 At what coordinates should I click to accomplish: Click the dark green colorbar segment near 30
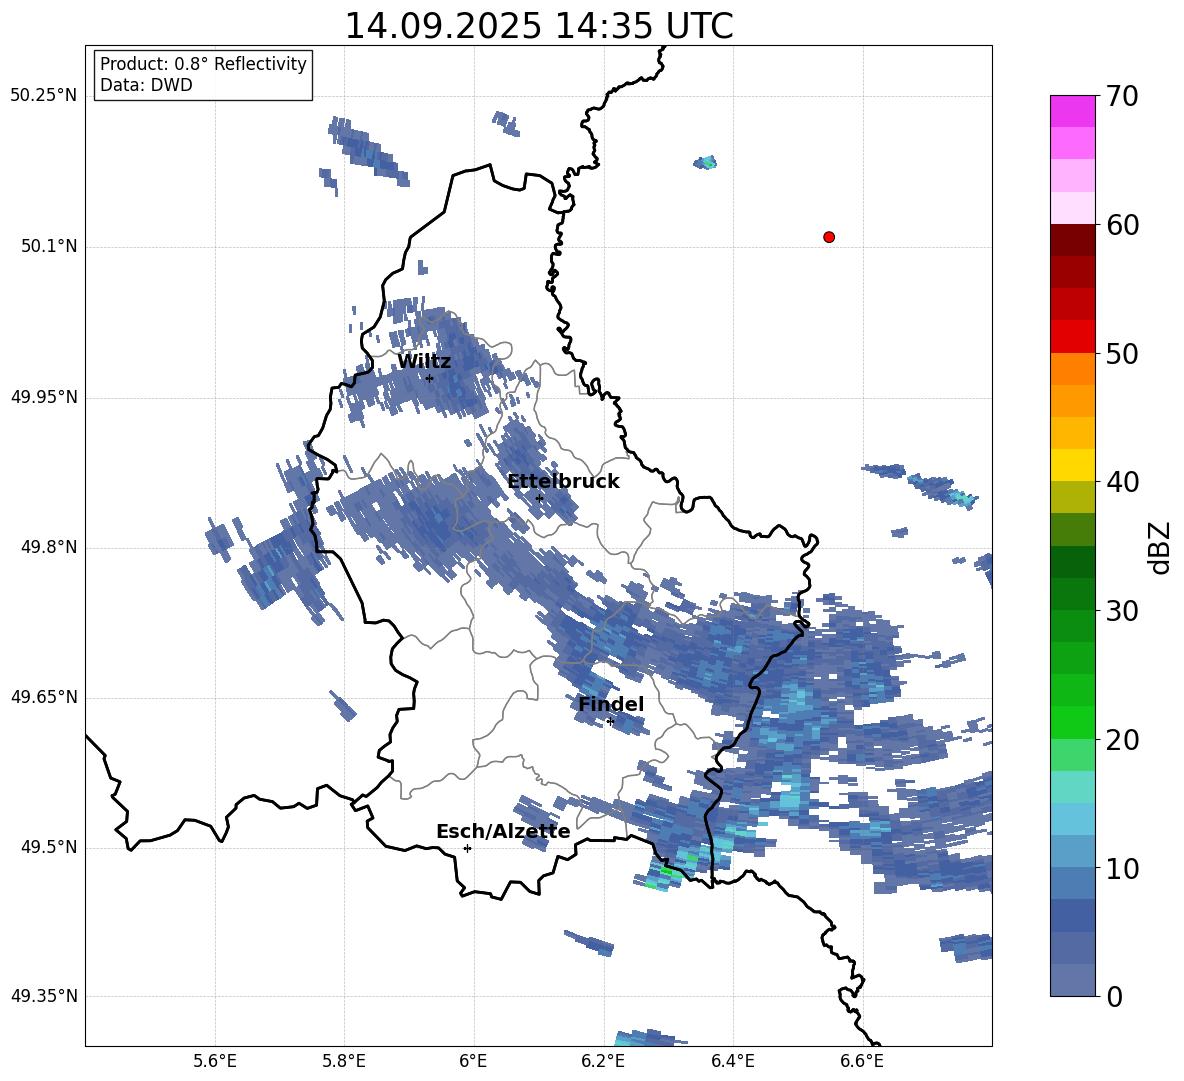coord(1072,562)
